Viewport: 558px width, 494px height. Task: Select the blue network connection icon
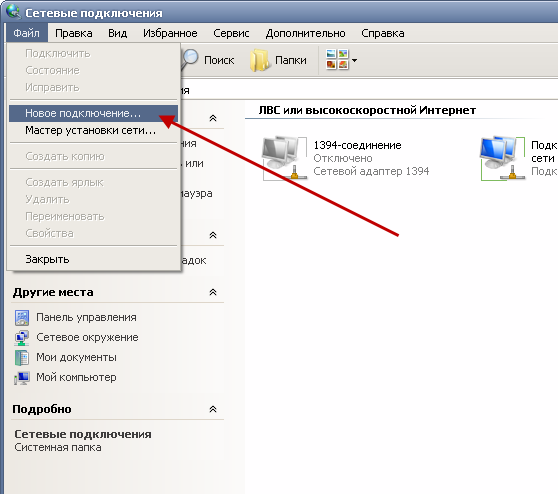(503, 158)
